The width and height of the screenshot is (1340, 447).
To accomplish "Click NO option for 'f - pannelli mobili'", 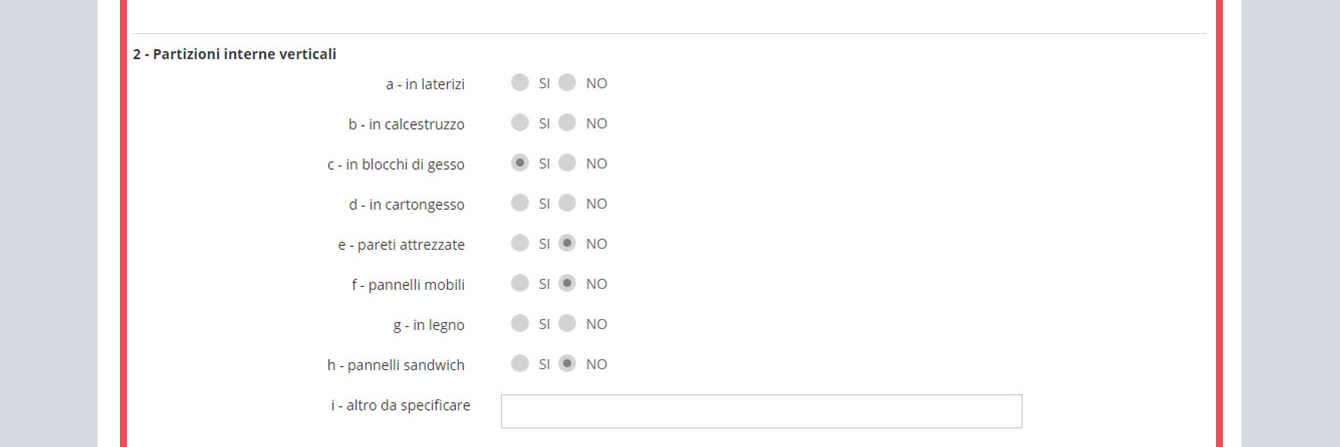I will (567, 283).
